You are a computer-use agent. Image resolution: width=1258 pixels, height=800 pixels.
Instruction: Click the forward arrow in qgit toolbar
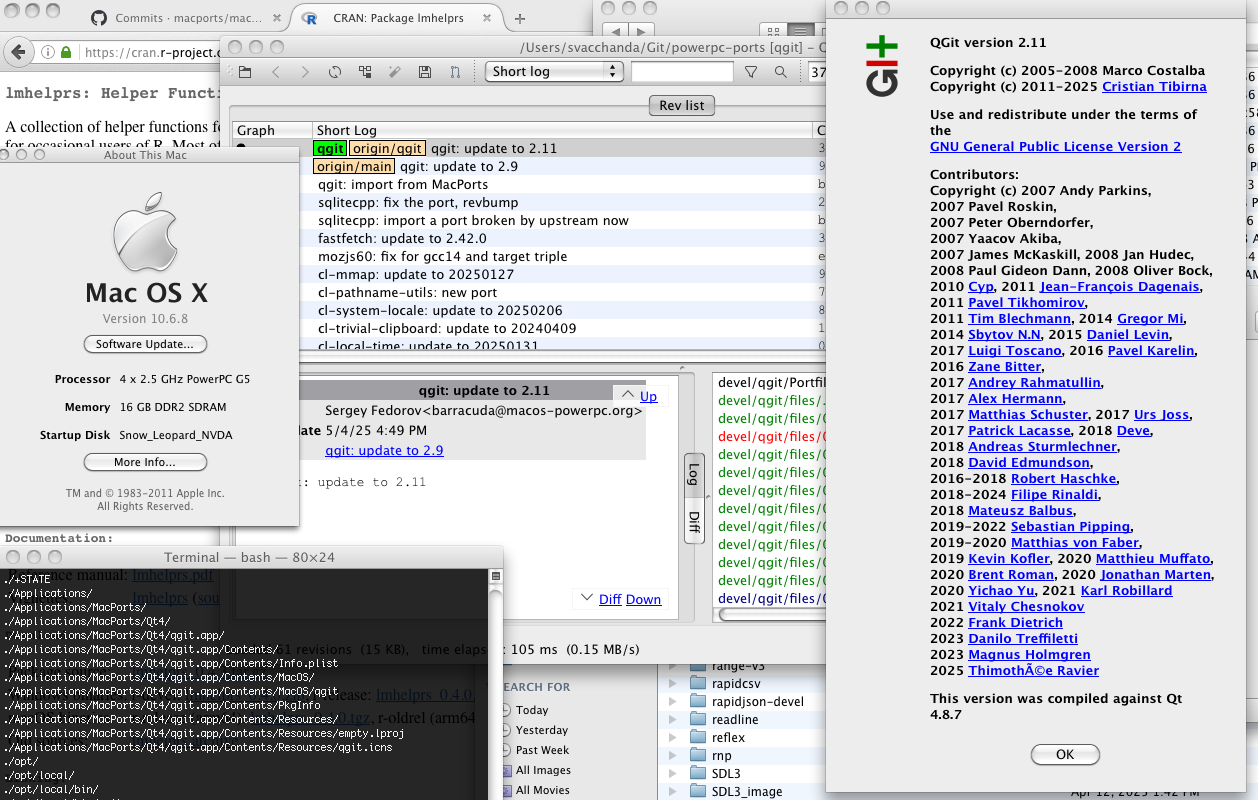(x=305, y=72)
